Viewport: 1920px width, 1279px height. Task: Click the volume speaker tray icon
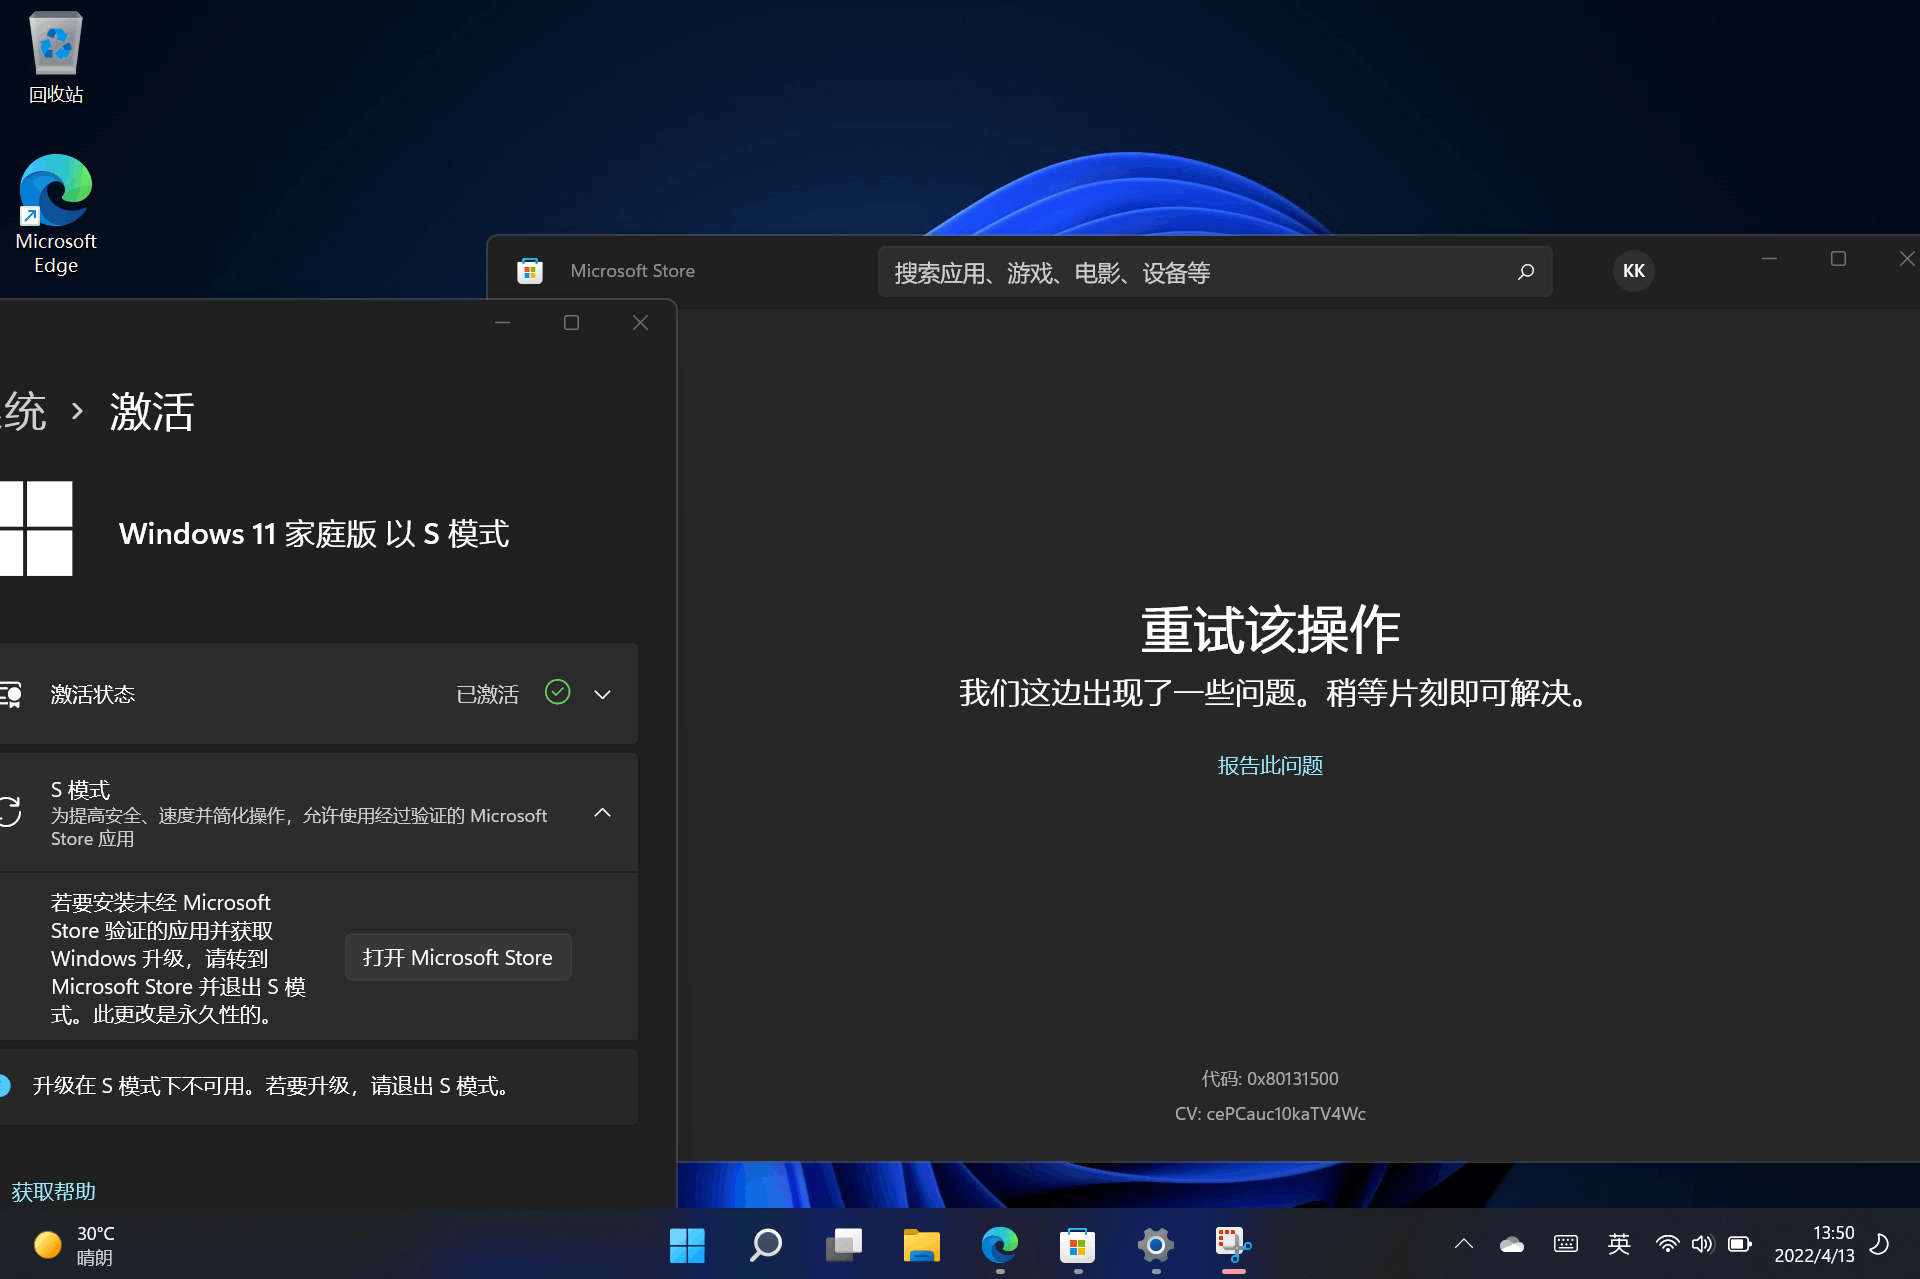(x=1702, y=1244)
